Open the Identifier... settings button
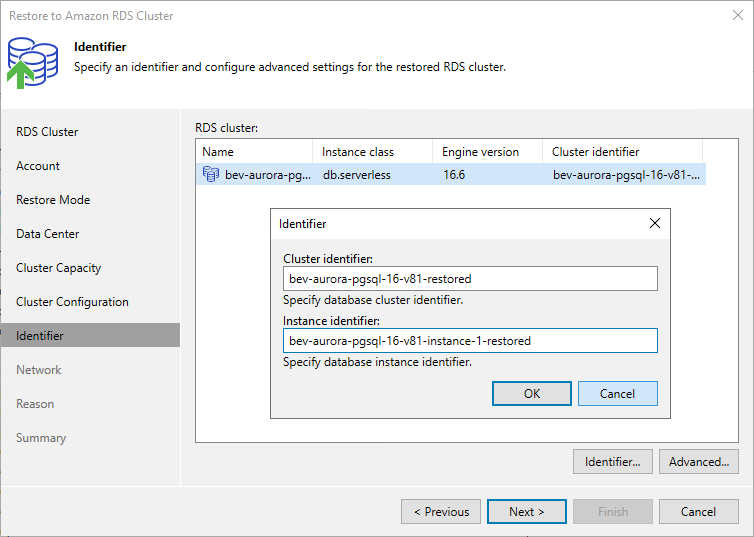 point(613,462)
